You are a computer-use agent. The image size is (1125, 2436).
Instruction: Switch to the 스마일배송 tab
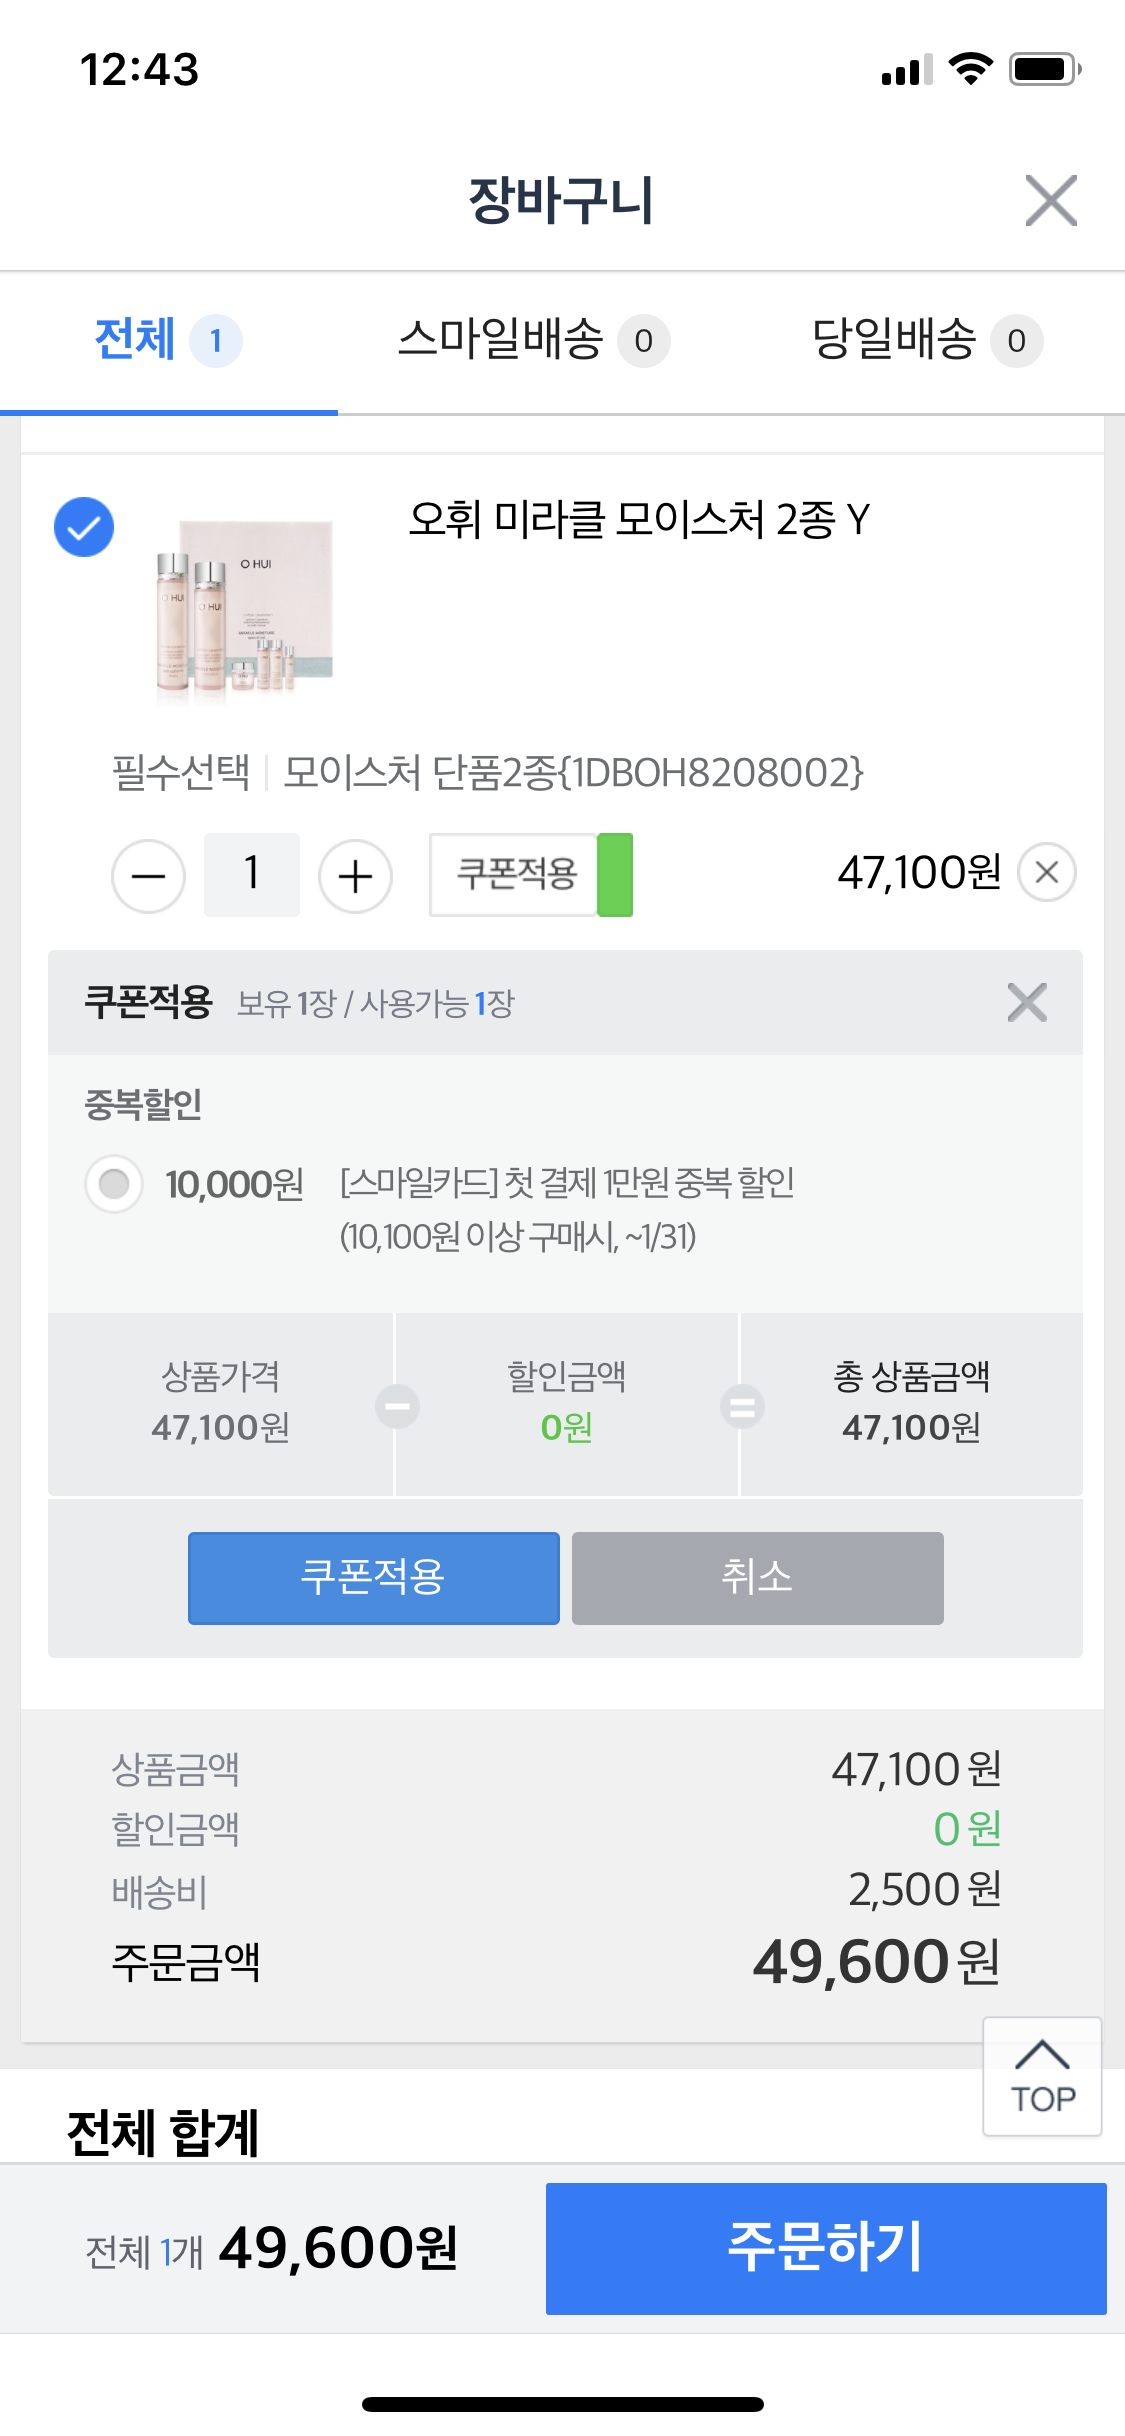coord(532,341)
